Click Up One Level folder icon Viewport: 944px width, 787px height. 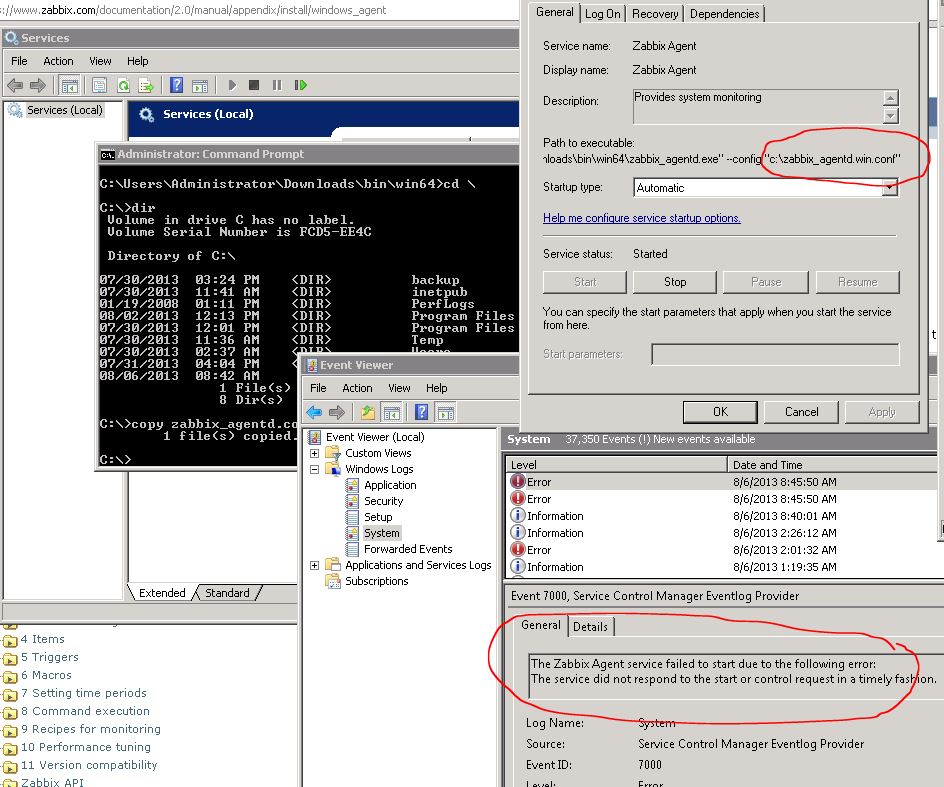click(368, 412)
